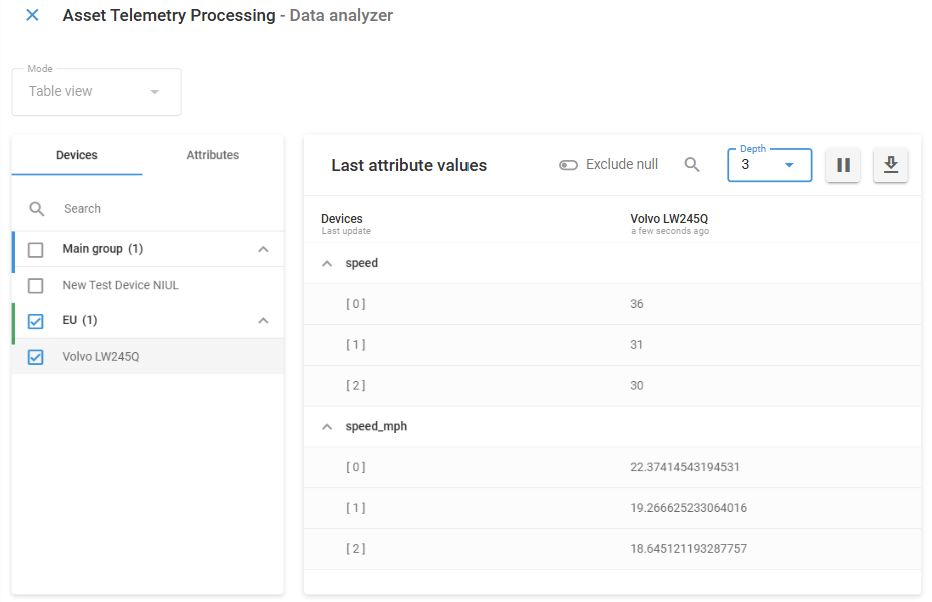The width and height of the screenshot is (932, 602).
Task: Open the Depth dropdown
Action: [x=790, y=165]
